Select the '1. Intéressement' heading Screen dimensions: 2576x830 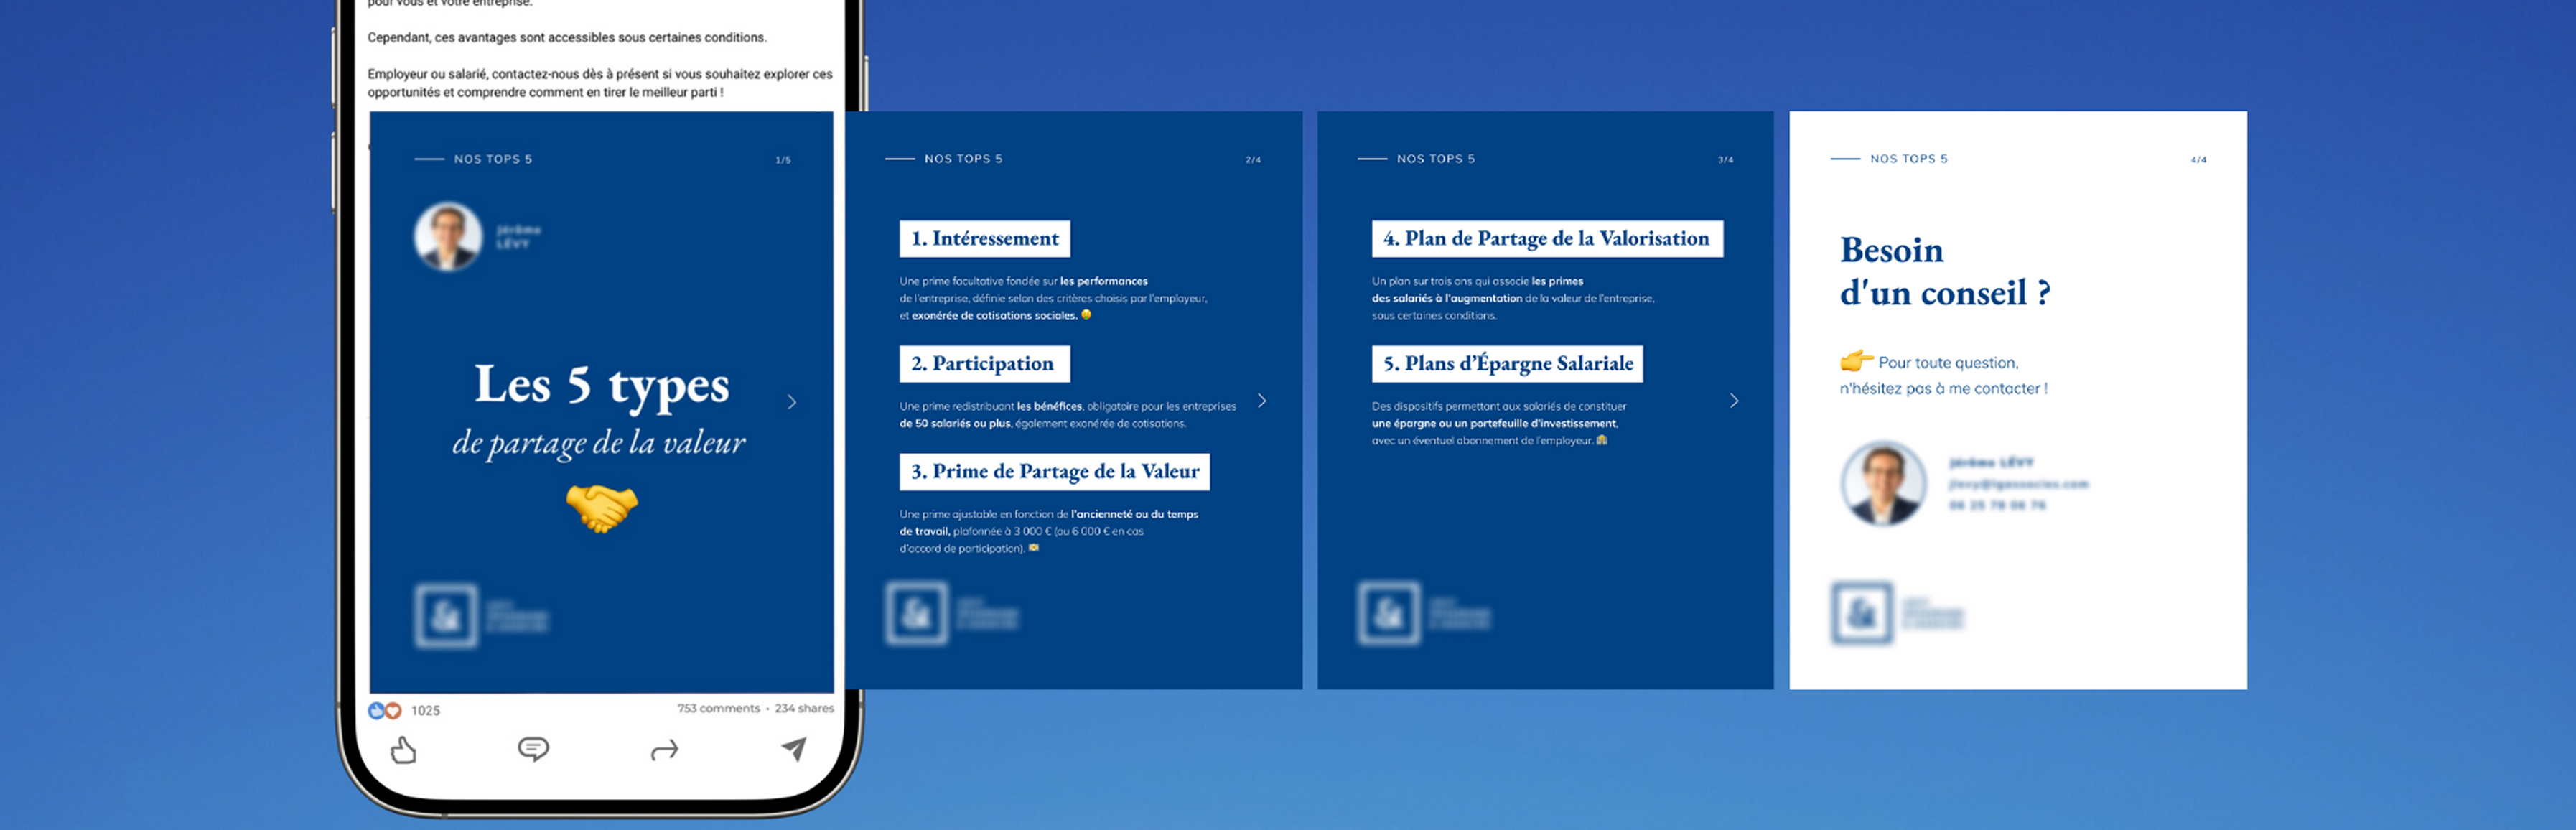pyautogui.click(x=984, y=239)
